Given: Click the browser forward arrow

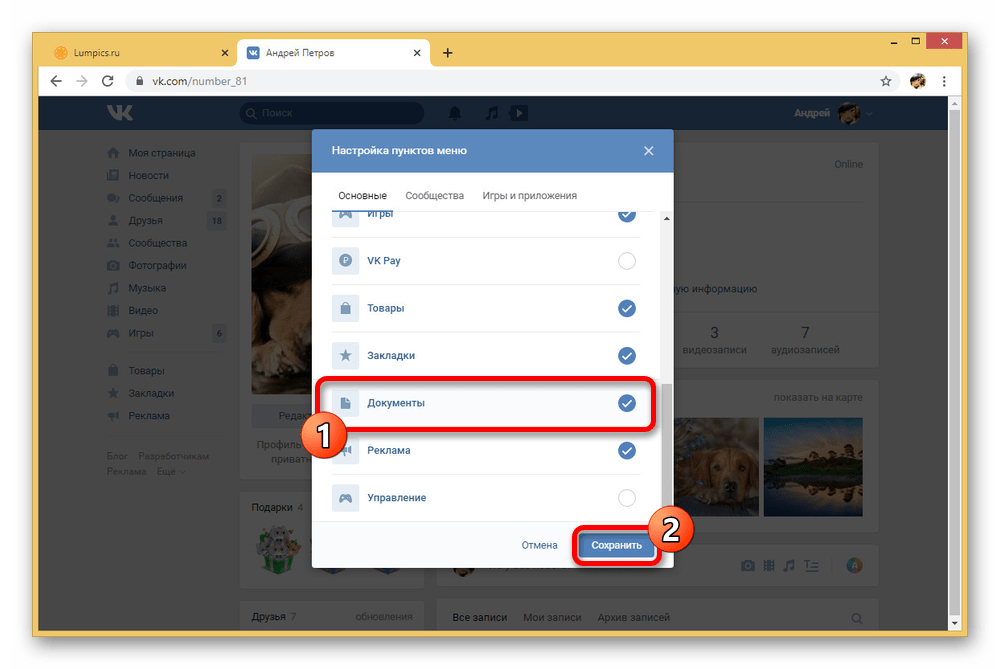Looking at the screenshot, I should 82,81.
